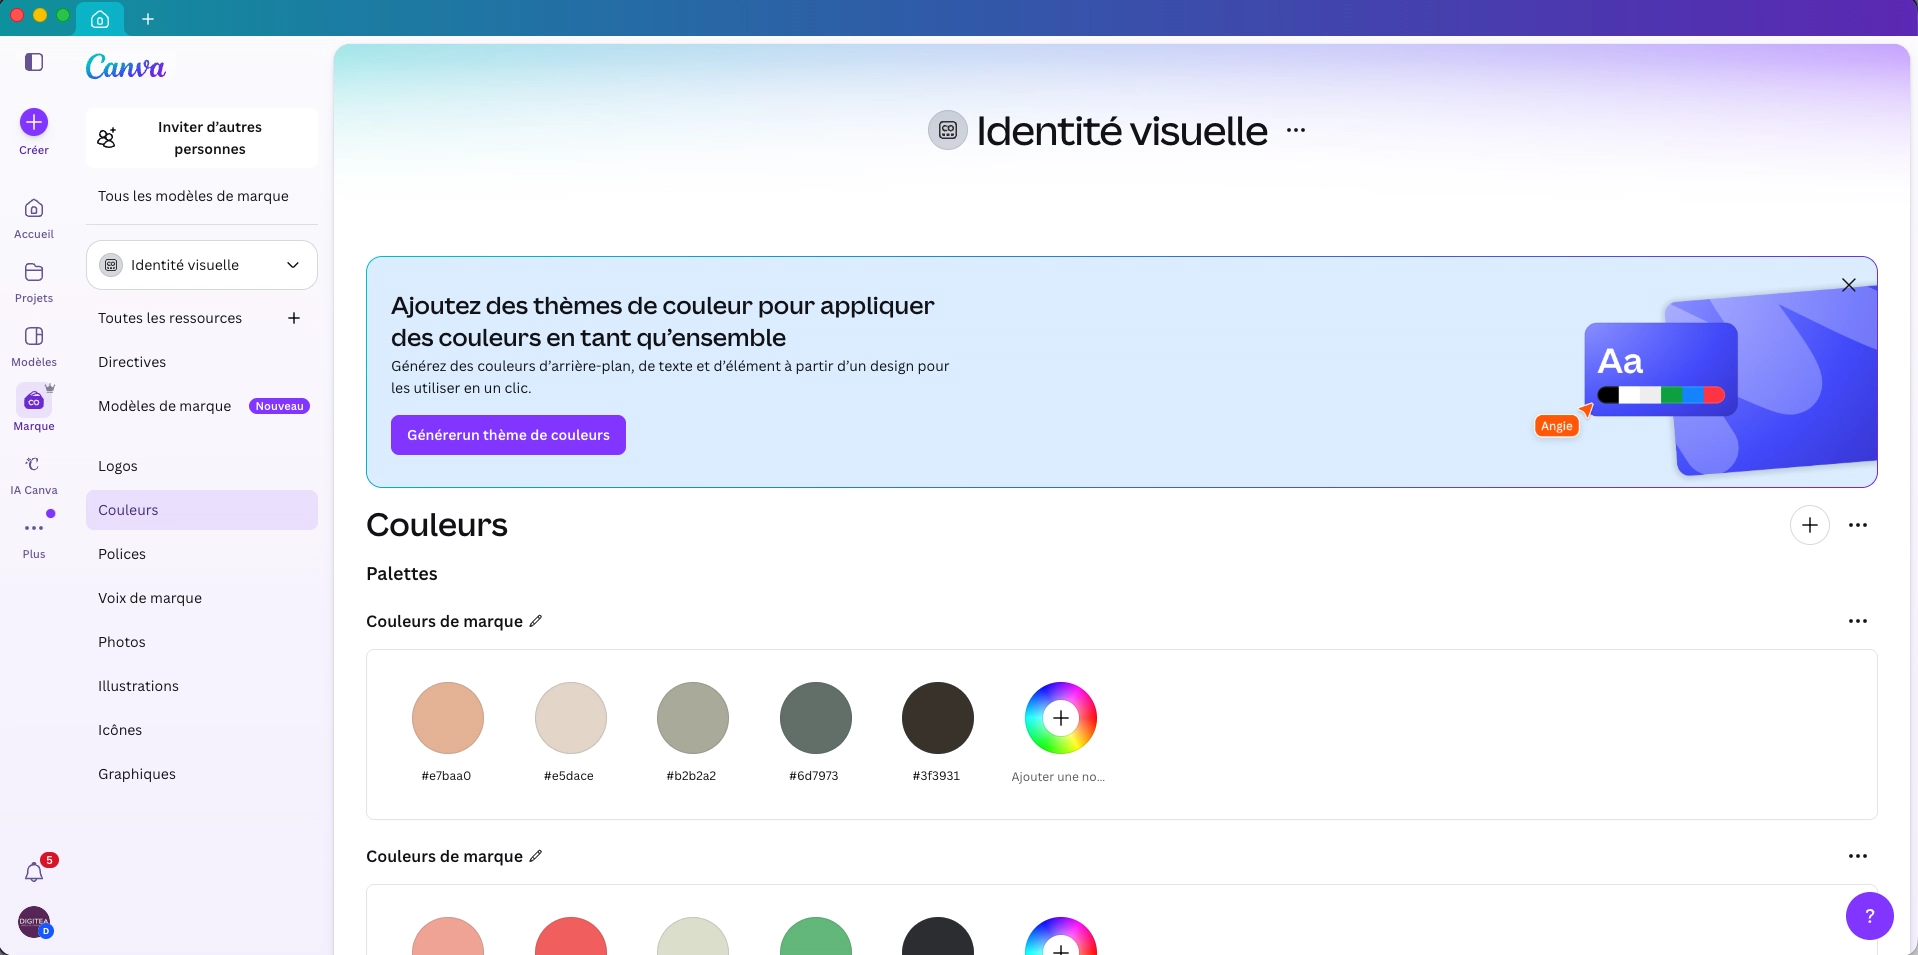Open Icônes section
The image size is (1918, 955).
coord(120,730)
